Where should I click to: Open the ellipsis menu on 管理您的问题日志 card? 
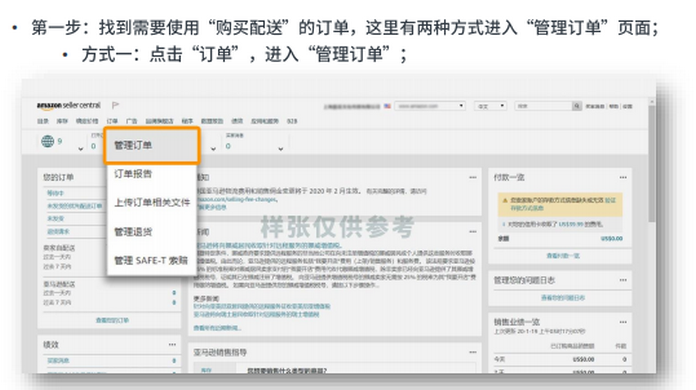pyautogui.click(x=623, y=280)
